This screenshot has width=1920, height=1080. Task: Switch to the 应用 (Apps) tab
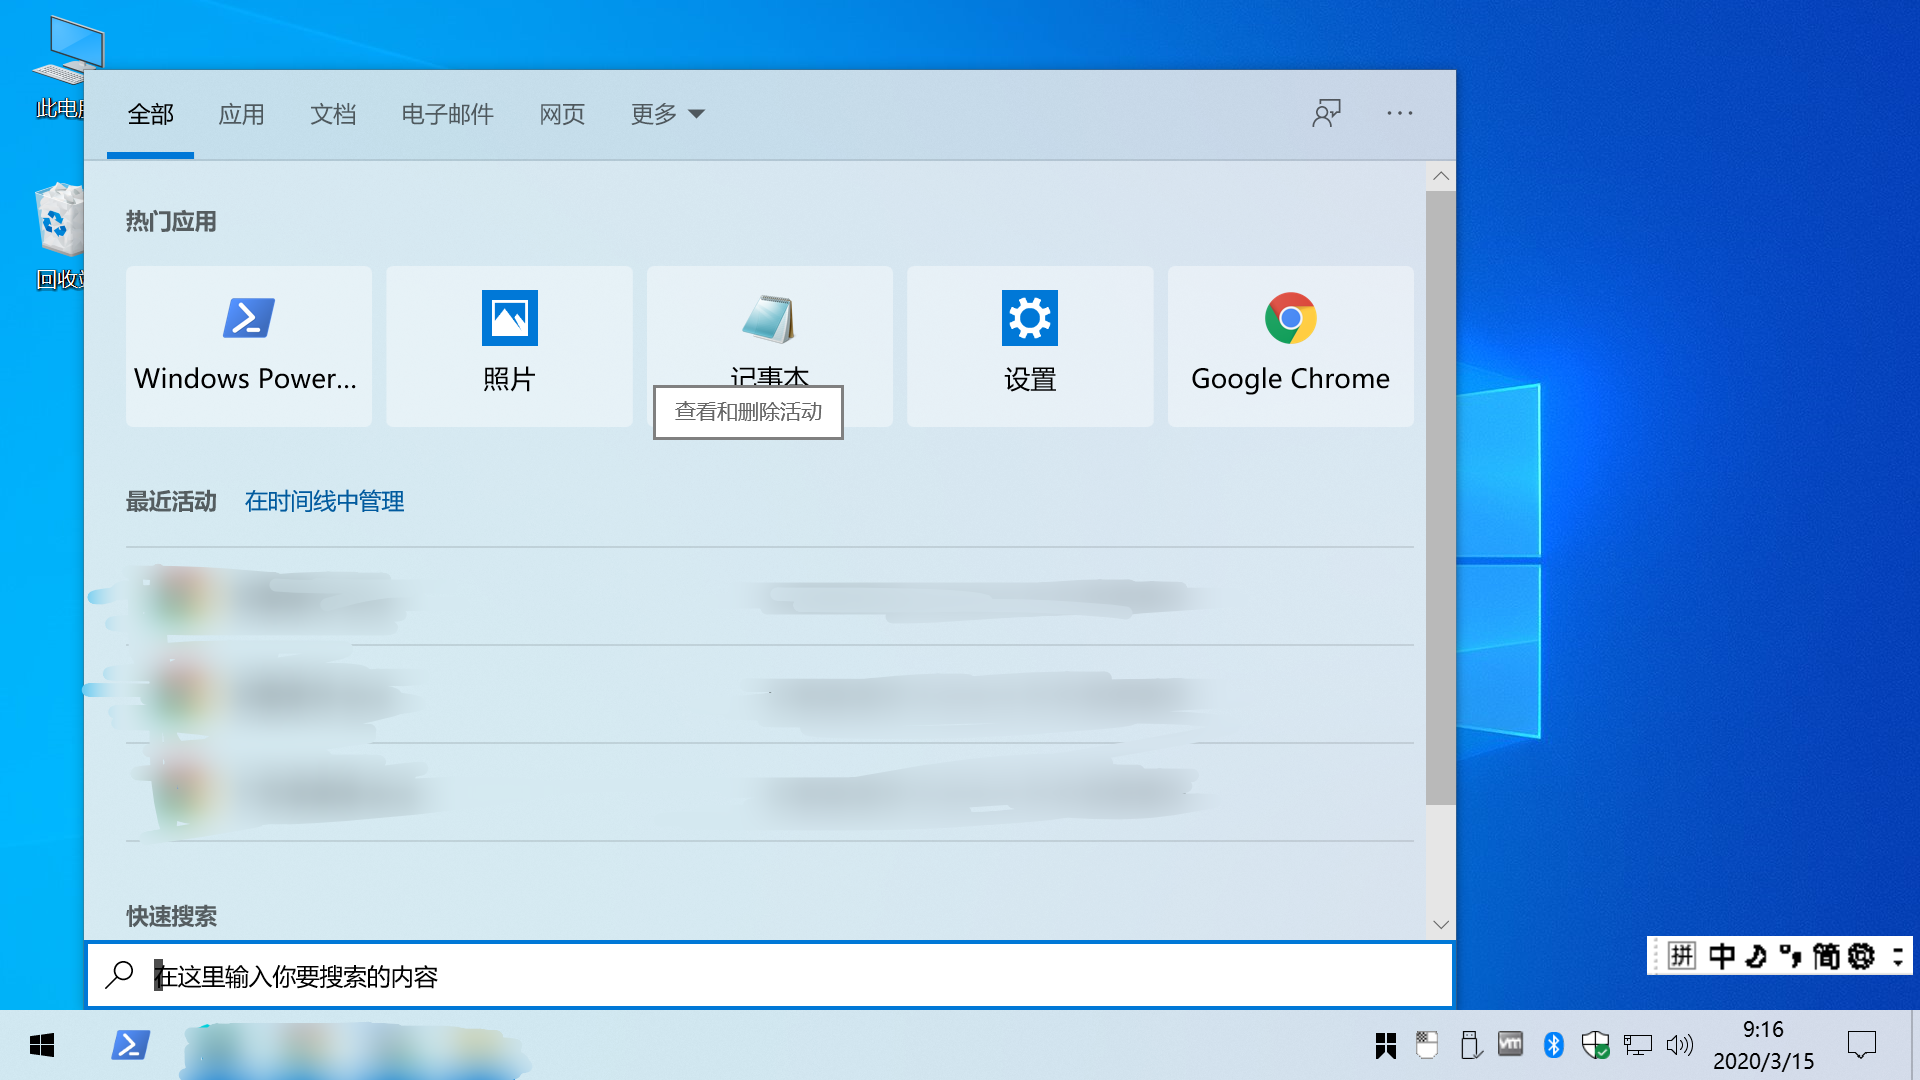coord(241,114)
